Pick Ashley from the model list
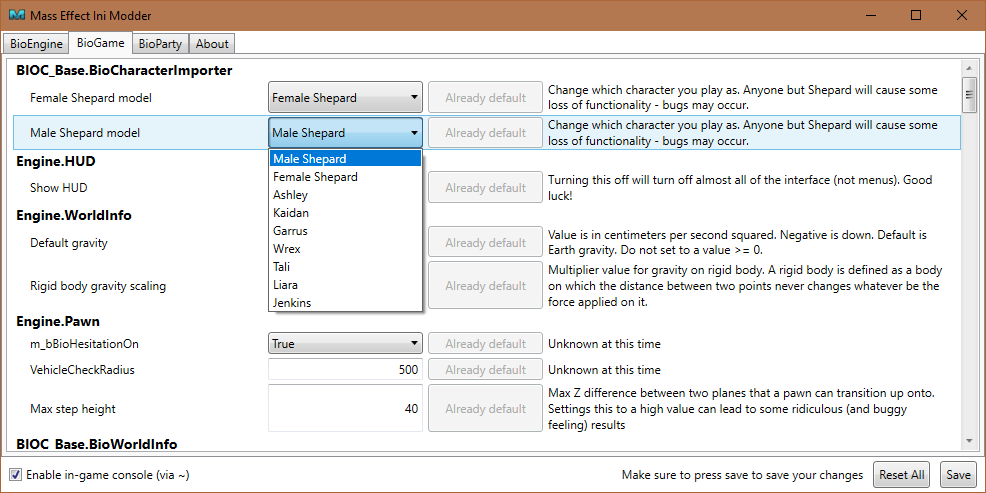Screen dimensions: 986x493 (x=345, y=195)
